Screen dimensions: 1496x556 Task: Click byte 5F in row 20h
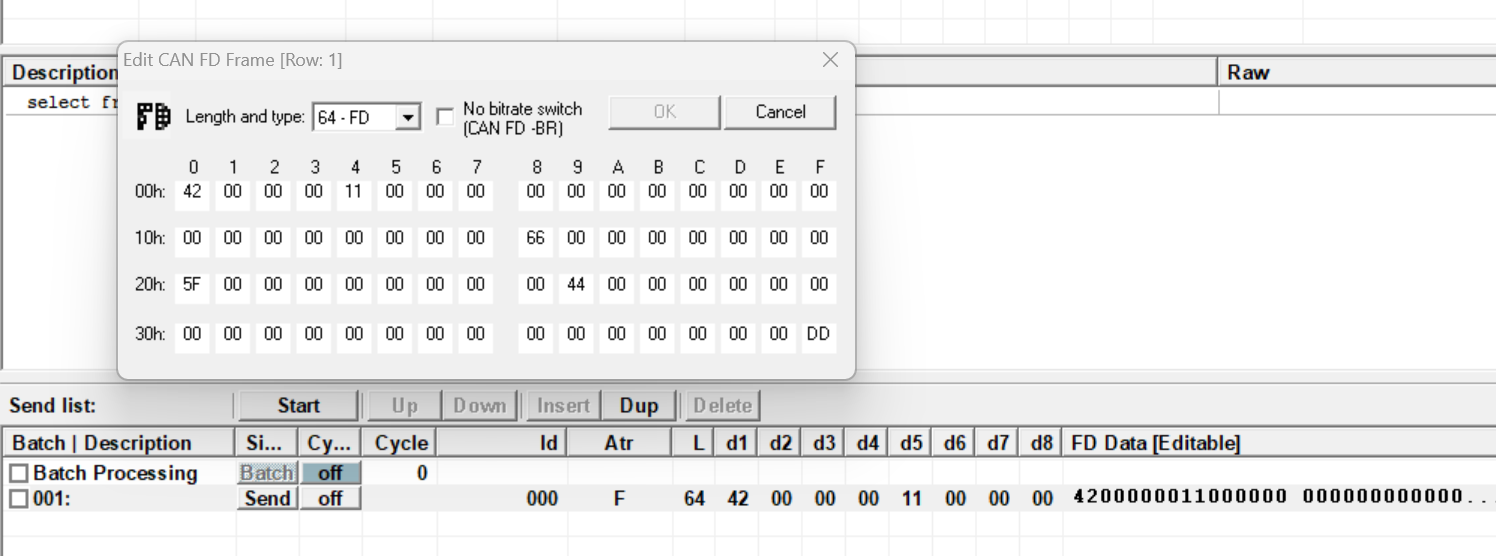192,285
